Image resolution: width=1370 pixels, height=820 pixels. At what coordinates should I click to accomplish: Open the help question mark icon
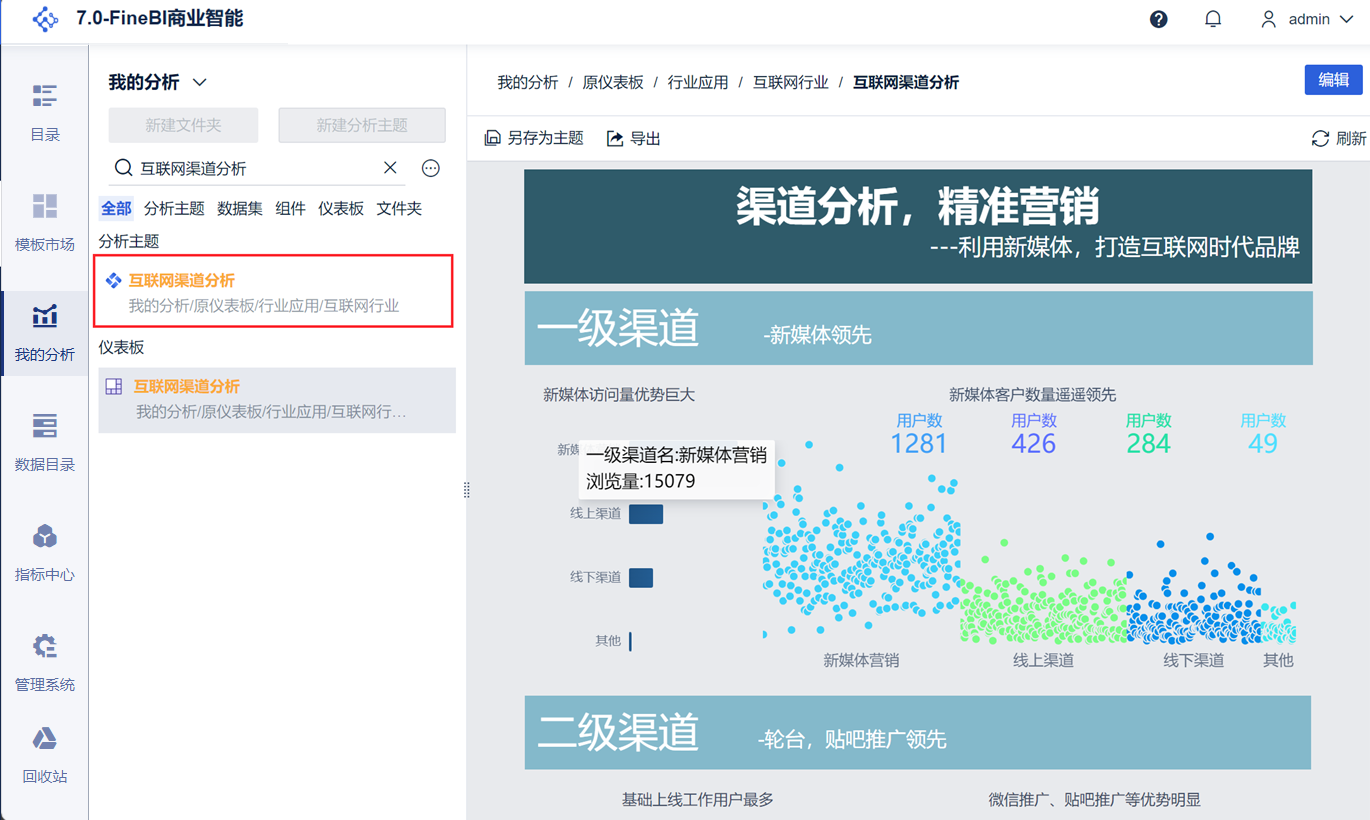point(1159,19)
